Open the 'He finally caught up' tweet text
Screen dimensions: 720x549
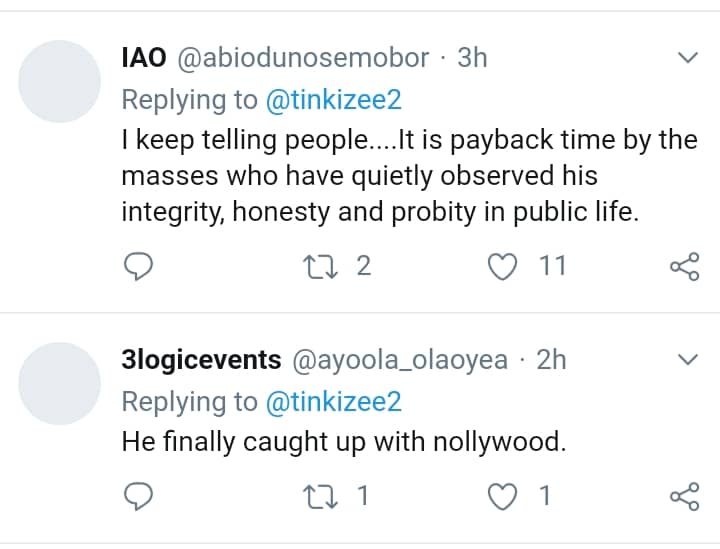coord(344,441)
